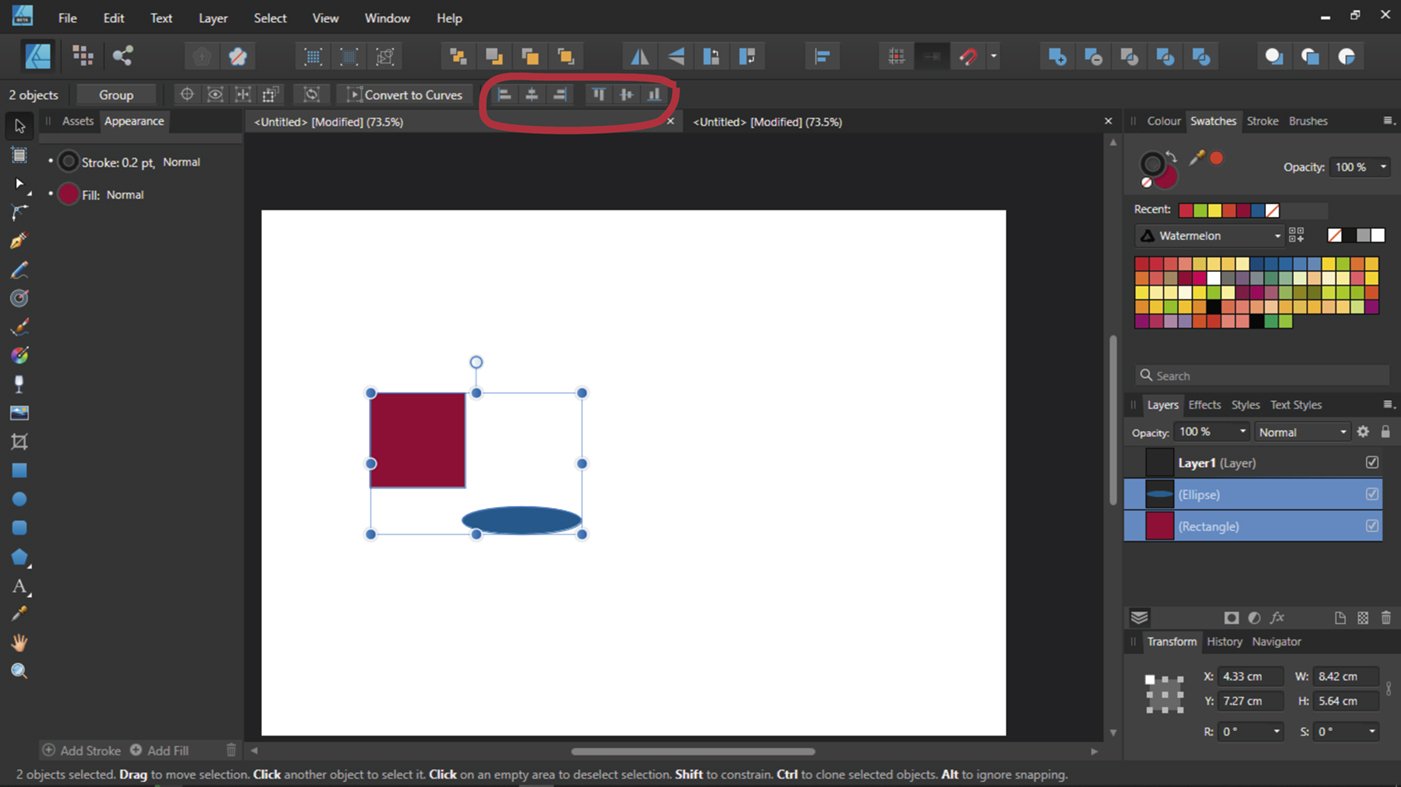Screen dimensions: 1401x787
Task: Click the Stroke colour swatch in Appearance panel
Action: [68, 161]
